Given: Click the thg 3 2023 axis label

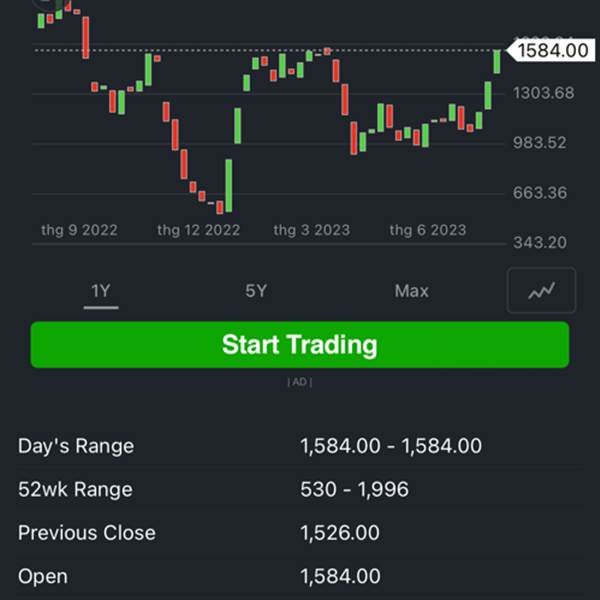Looking at the screenshot, I should click(311, 230).
